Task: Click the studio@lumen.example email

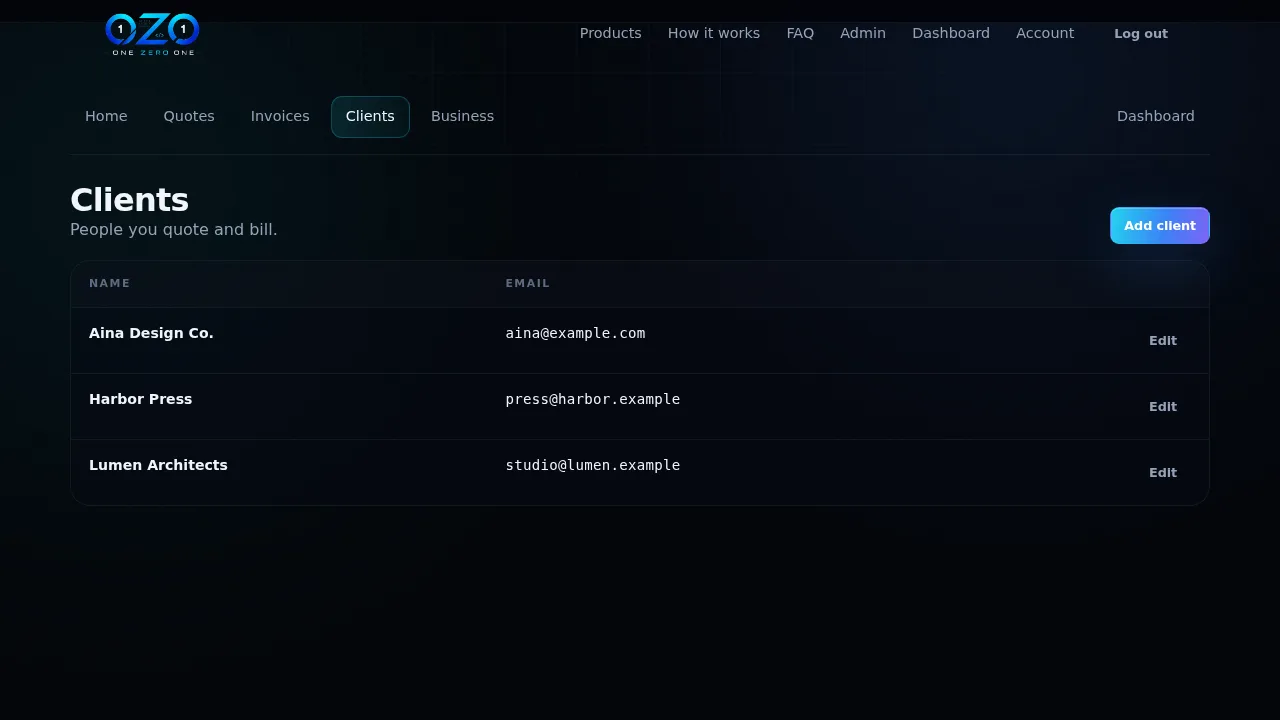Action: pyautogui.click(x=593, y=465)
